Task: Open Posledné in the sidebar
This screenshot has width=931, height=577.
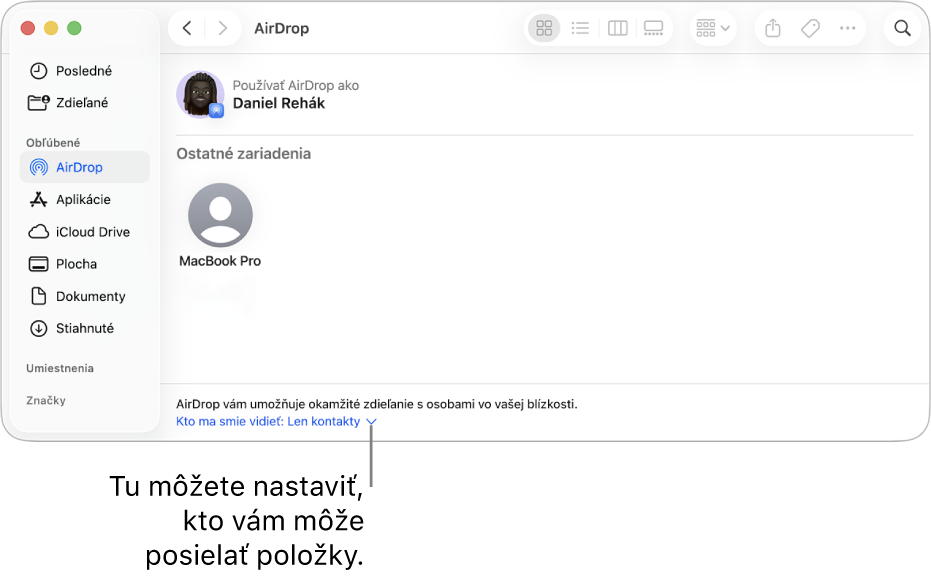Action: tap(84, 71)
